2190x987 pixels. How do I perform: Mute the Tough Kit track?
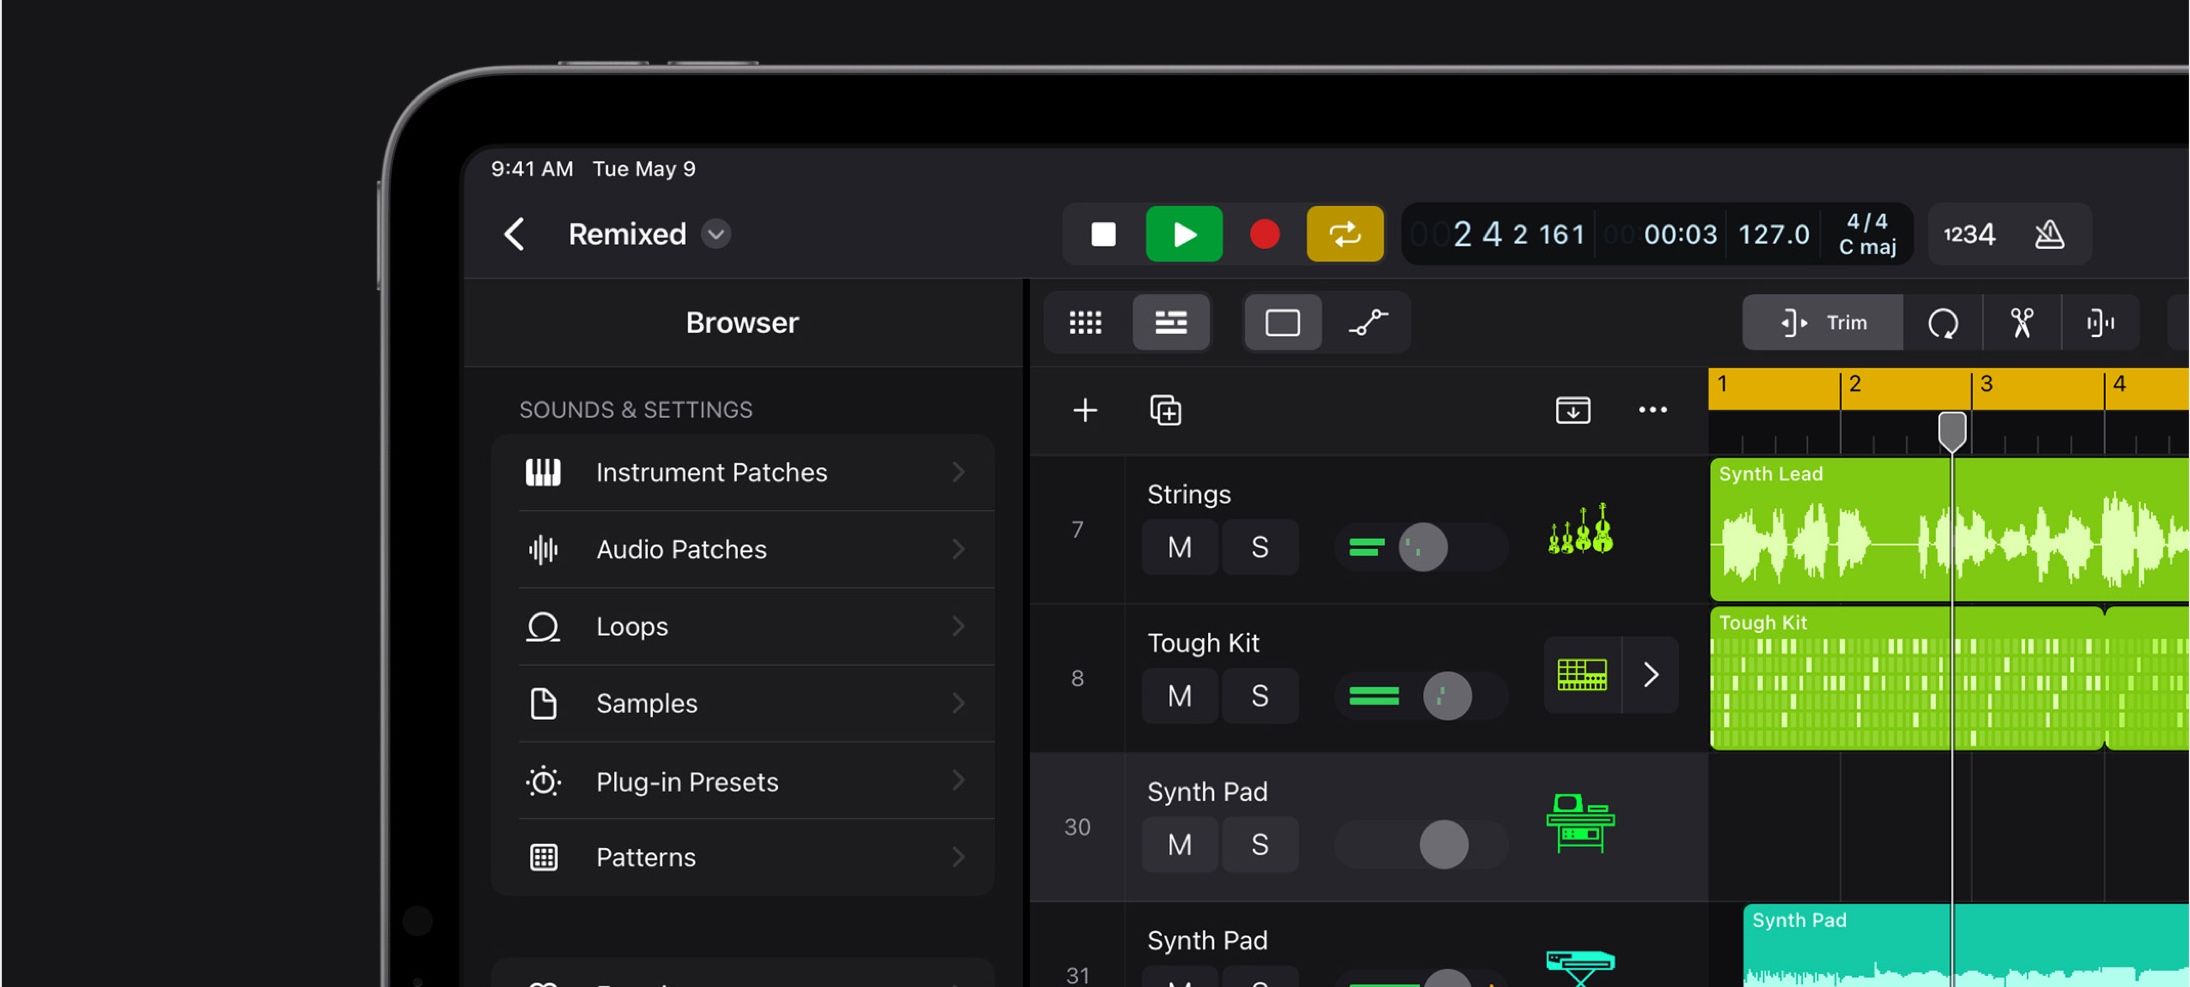point(1180,696)
